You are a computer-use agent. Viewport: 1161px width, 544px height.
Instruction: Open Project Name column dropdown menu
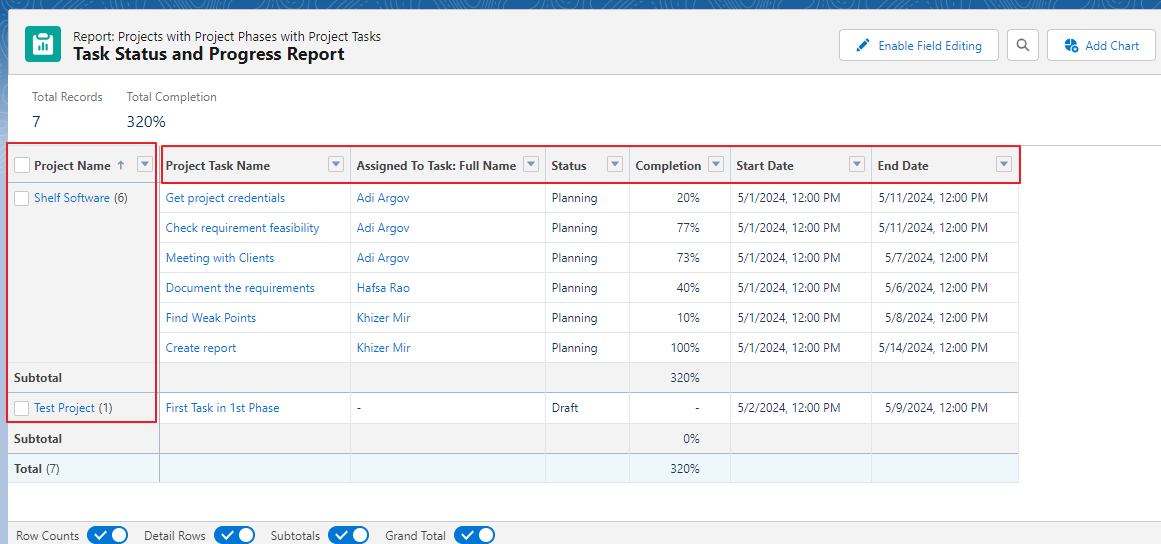coord(145,165)
